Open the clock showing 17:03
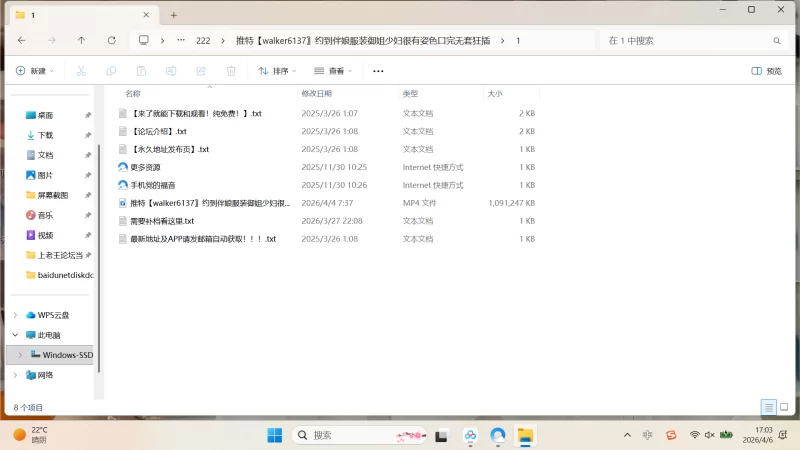The image size is (800, 450). (x=758, y=435)
